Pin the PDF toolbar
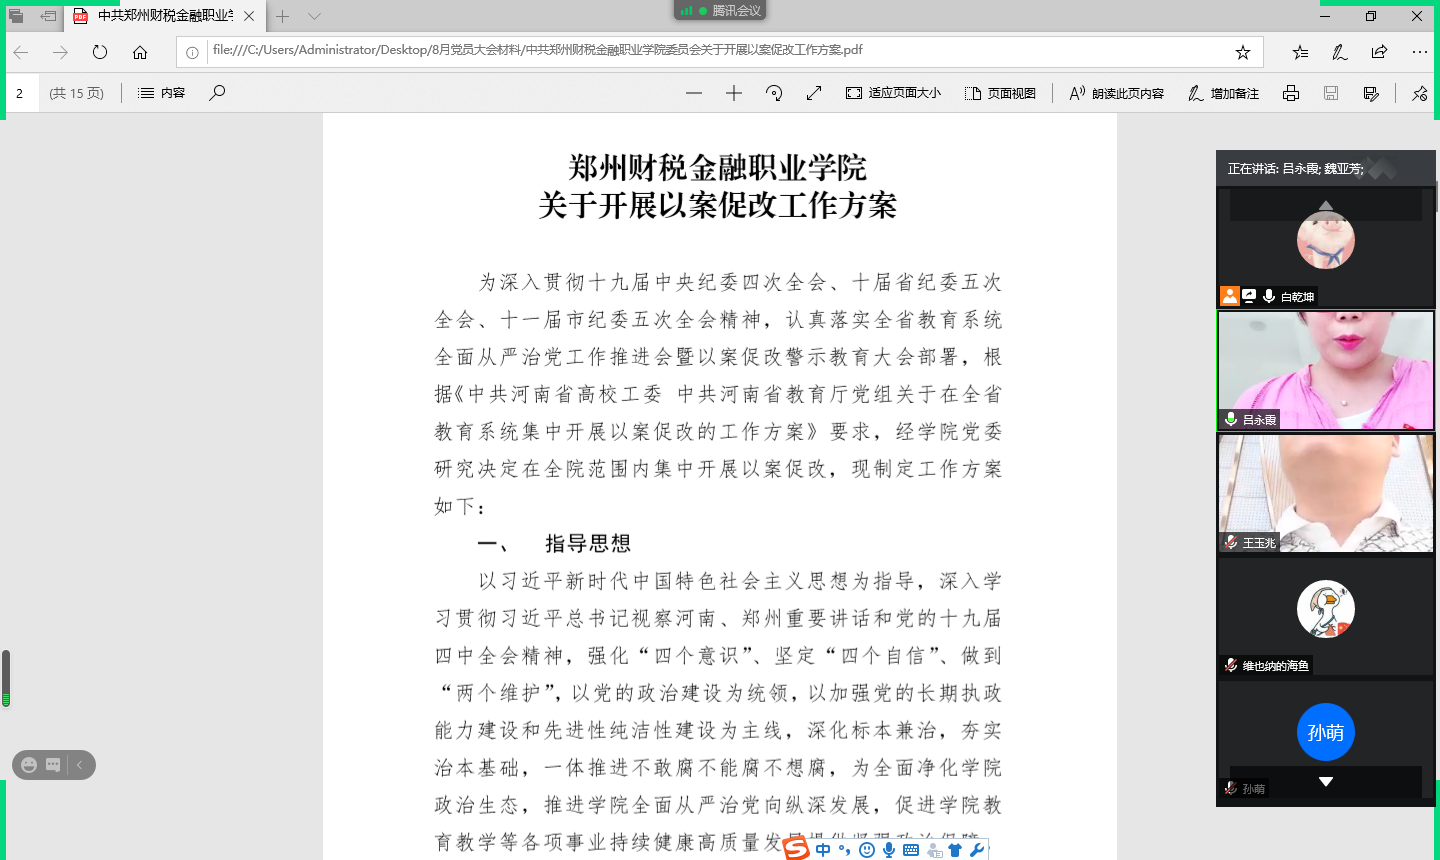Image resolution: width=1440 pixels, height=860 pixels. 1420,93
